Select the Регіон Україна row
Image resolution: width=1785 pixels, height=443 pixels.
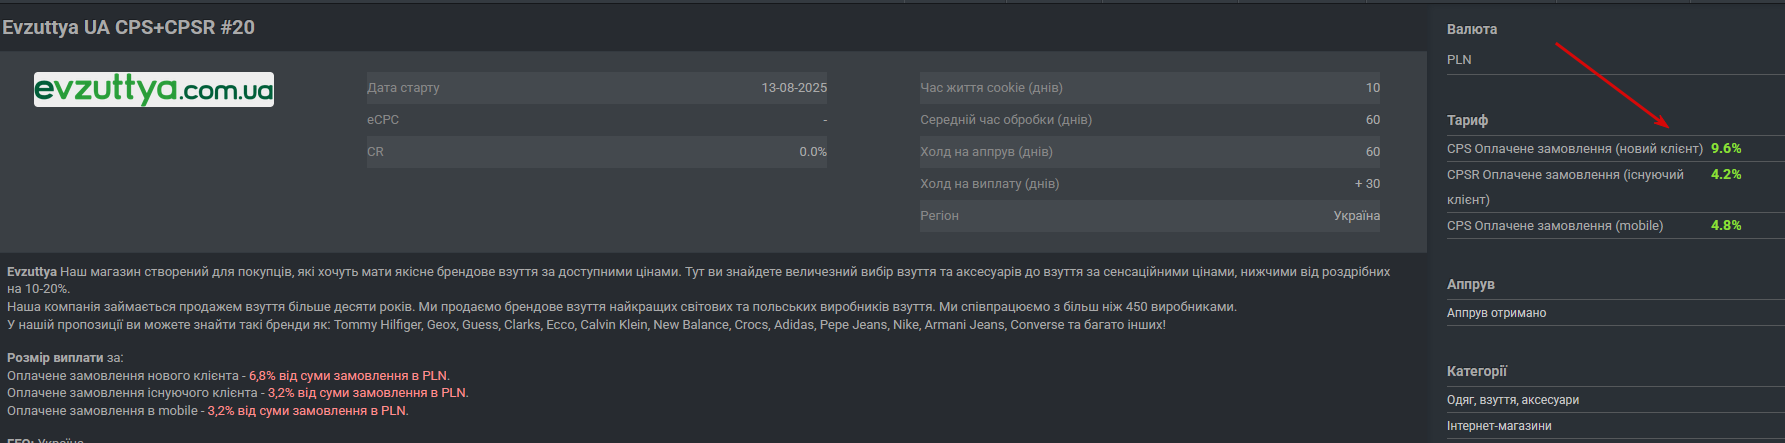(1149, 216)
